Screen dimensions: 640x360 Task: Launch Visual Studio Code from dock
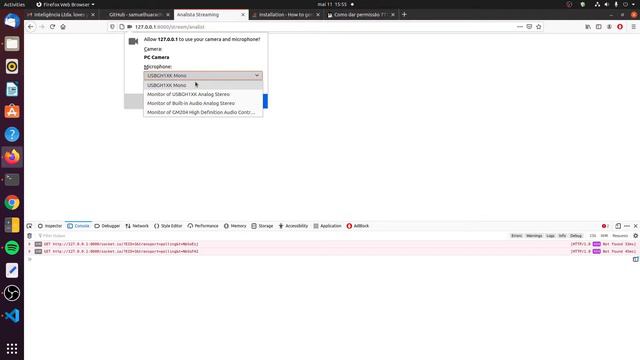(12, 316)
